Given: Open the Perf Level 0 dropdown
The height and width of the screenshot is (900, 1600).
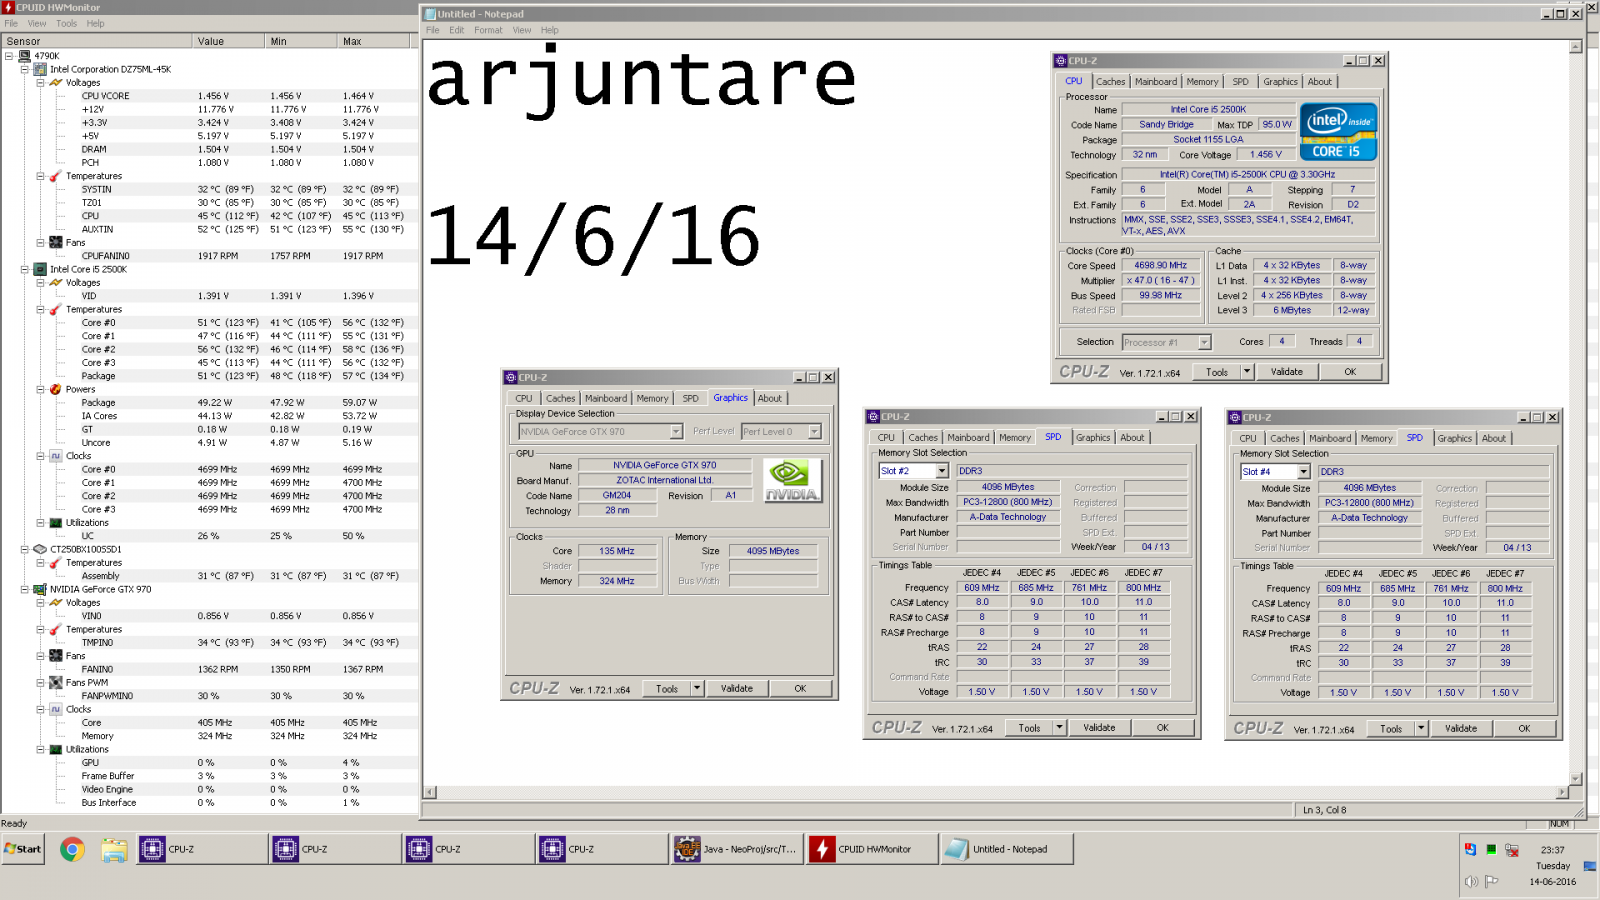Looking at the screenshot, I should pyautogui.click(x=814, y=432).
